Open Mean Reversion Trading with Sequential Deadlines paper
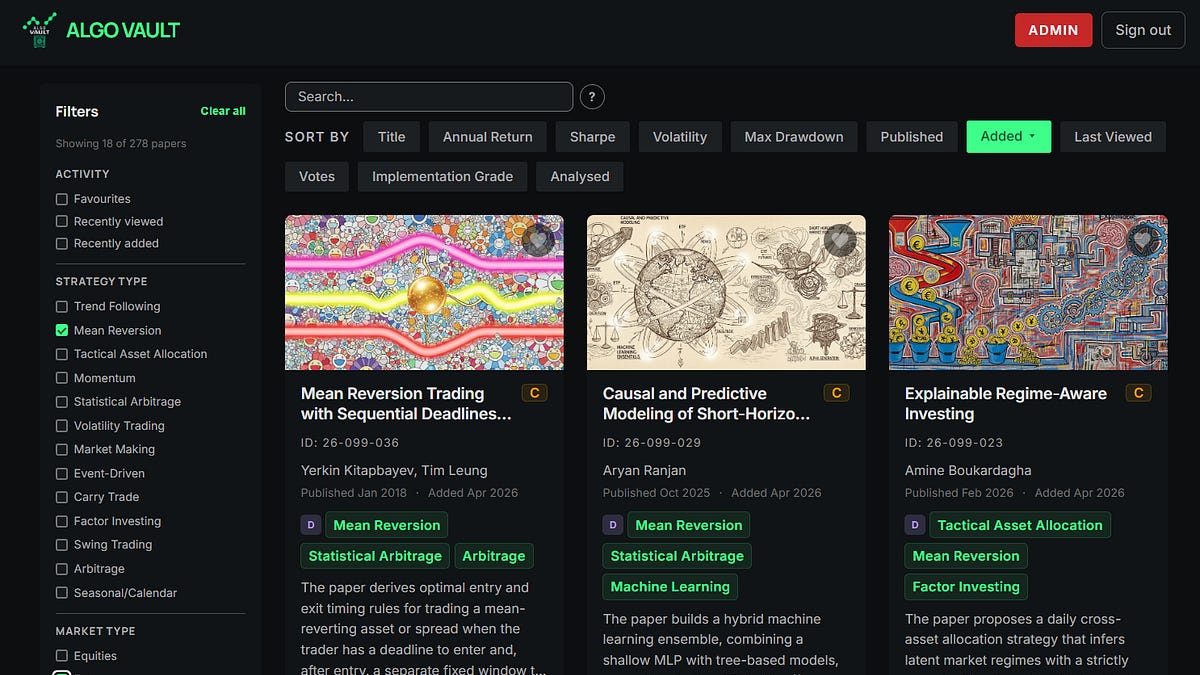This screenshot has width=1200, height=675. click(406, 404)
